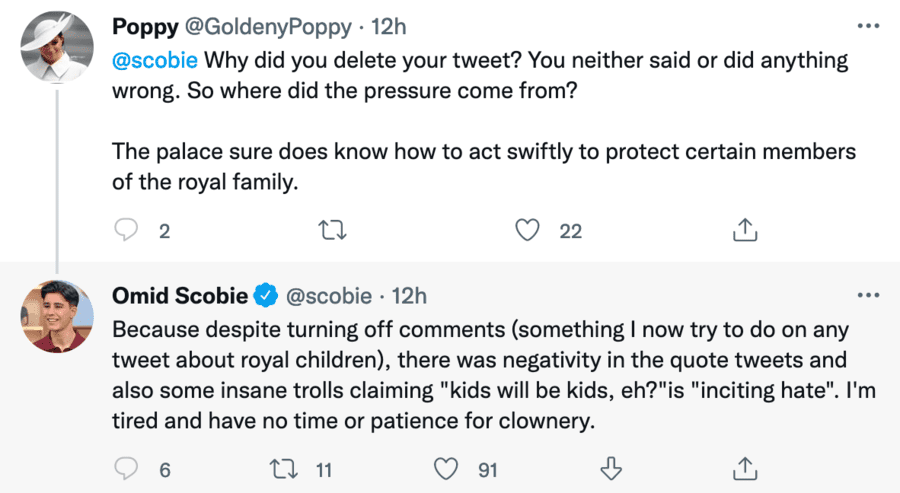
Task: Like Poppy's tweet with heart icon
Action: 528,231
